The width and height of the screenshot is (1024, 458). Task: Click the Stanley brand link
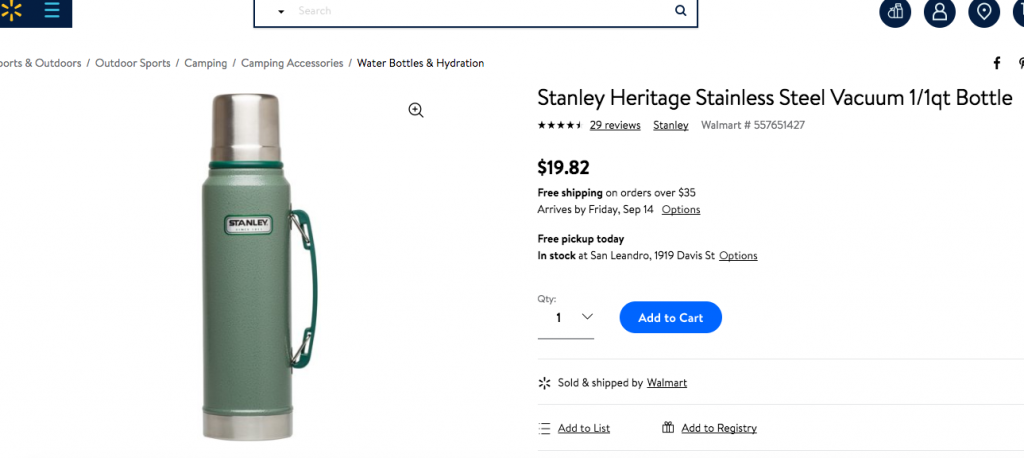pos(671,125)
